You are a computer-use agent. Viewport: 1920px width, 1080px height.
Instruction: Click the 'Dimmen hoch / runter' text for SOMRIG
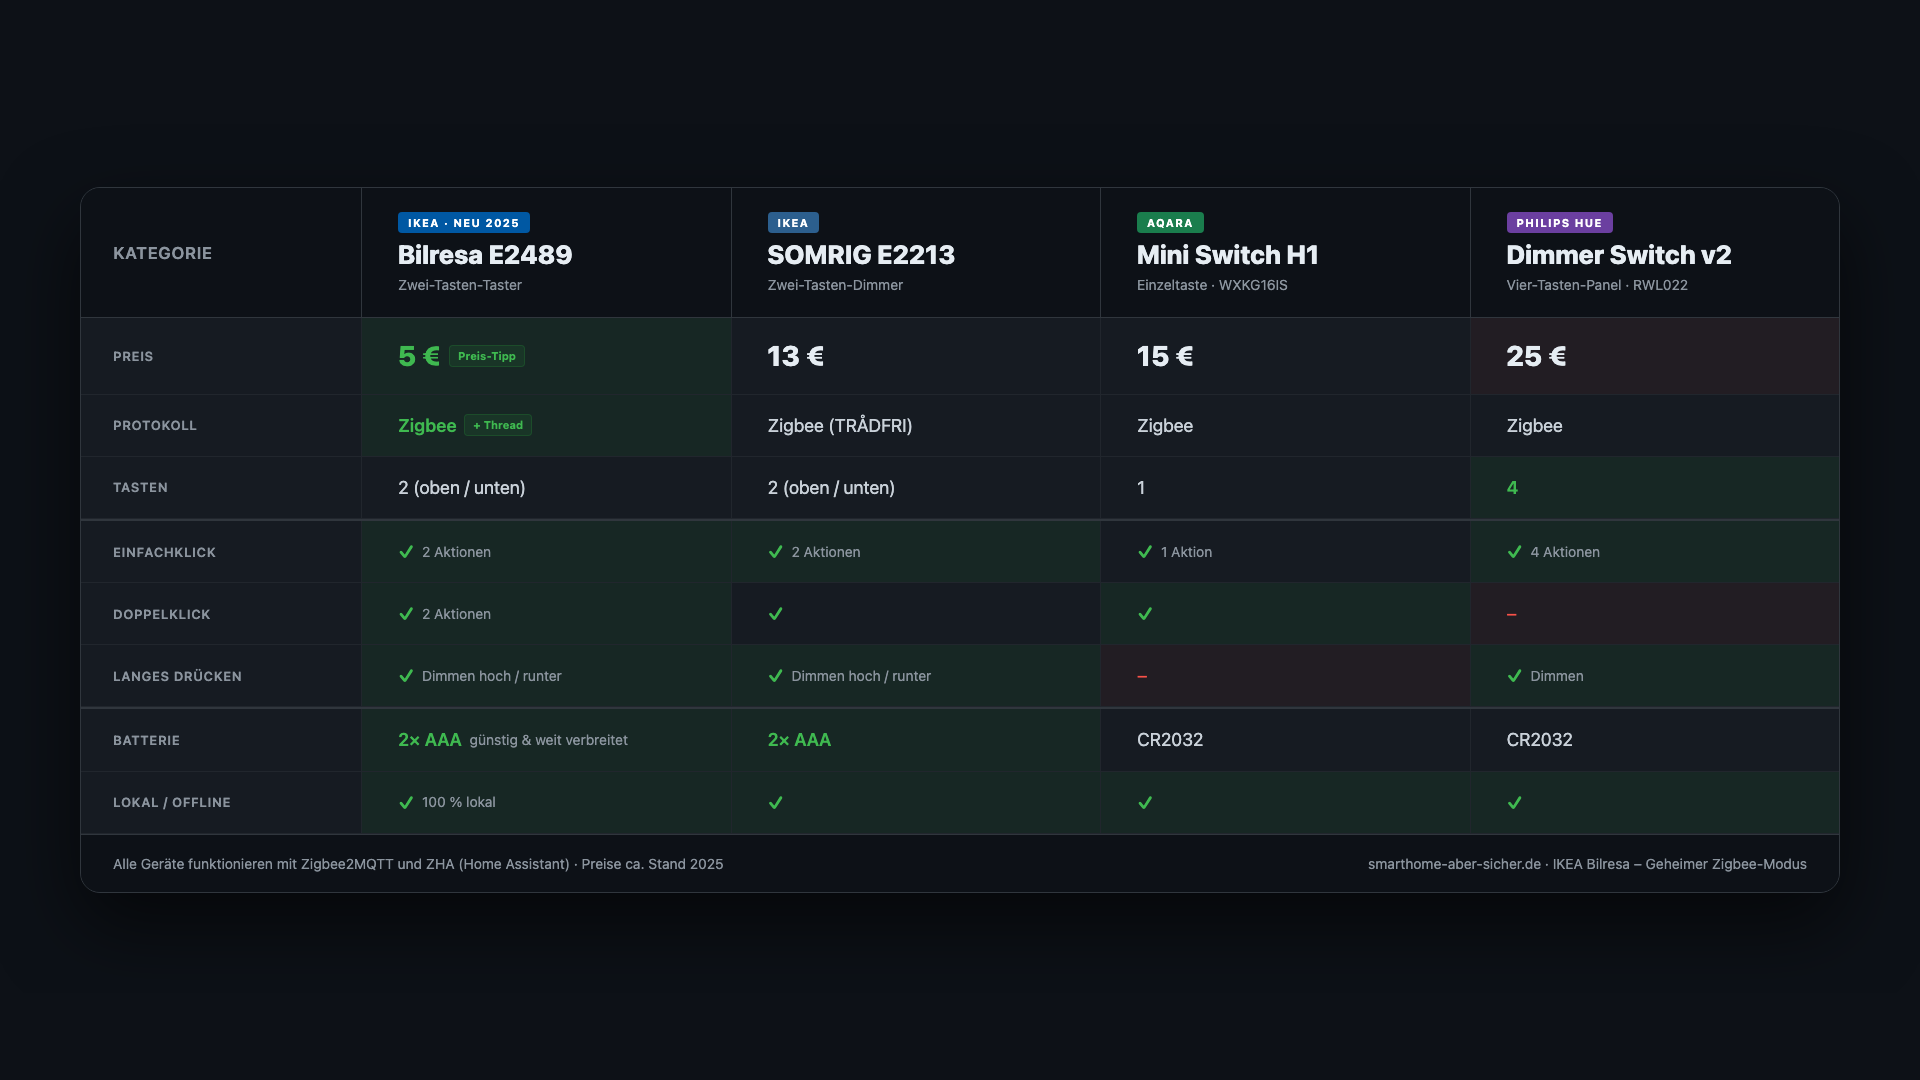861,676
